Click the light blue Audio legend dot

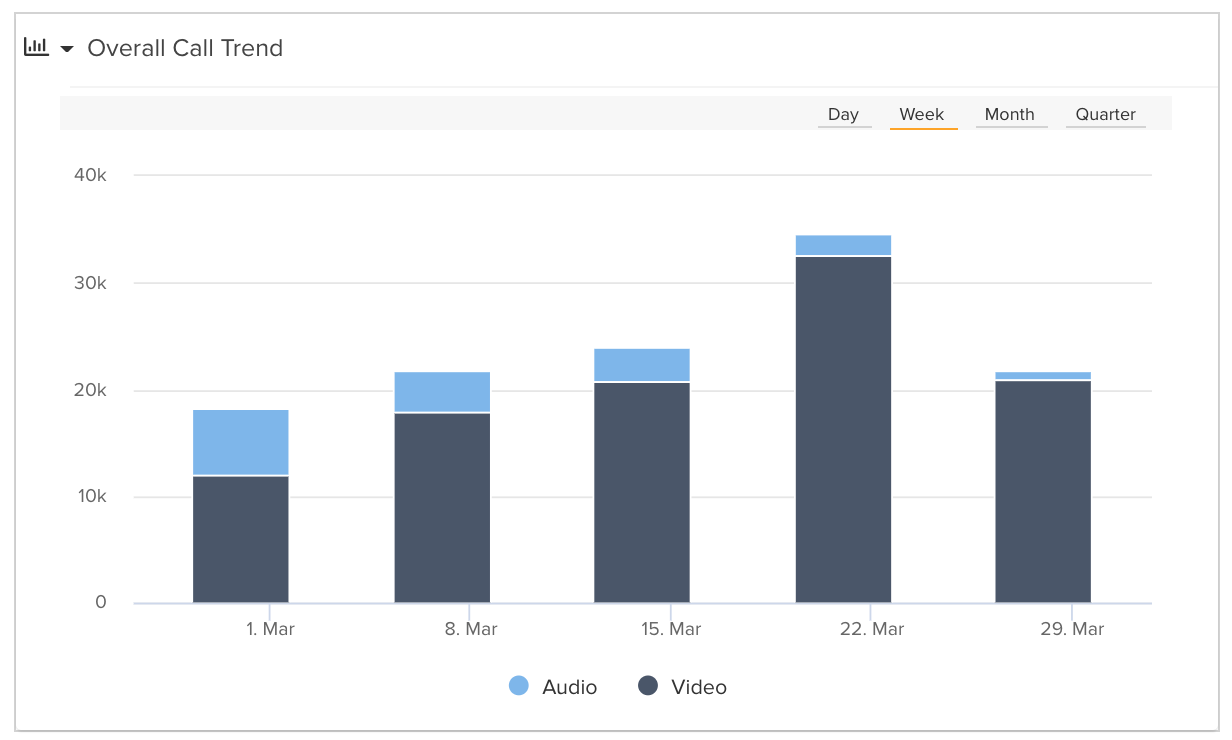point(519,686)
